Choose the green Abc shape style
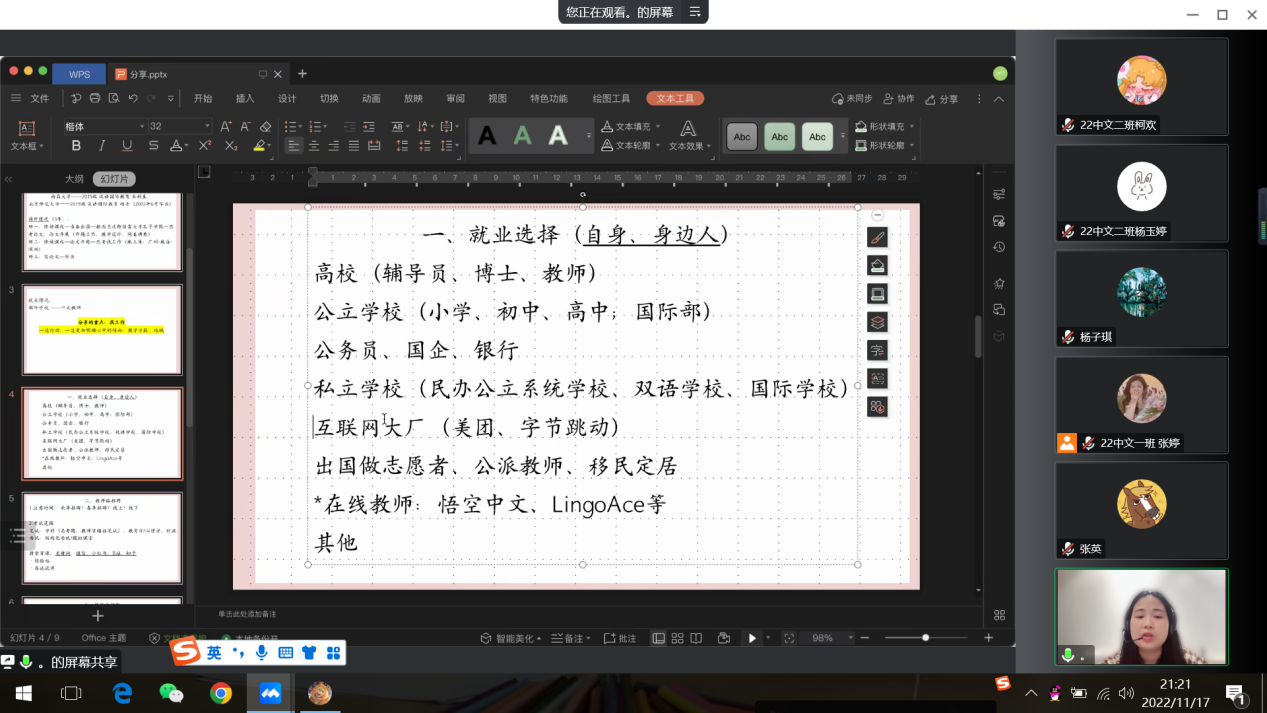 779,137
